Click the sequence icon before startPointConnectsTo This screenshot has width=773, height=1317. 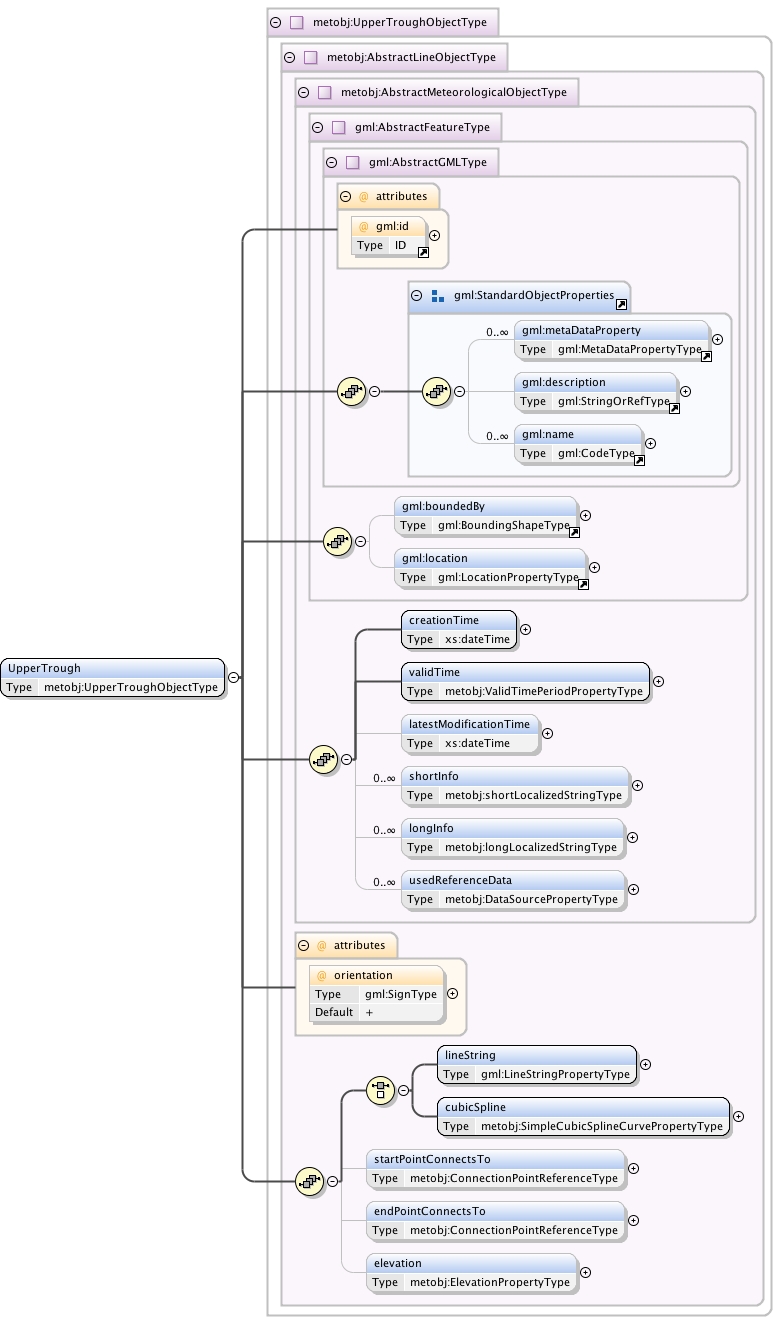(x=310, y=1181)
